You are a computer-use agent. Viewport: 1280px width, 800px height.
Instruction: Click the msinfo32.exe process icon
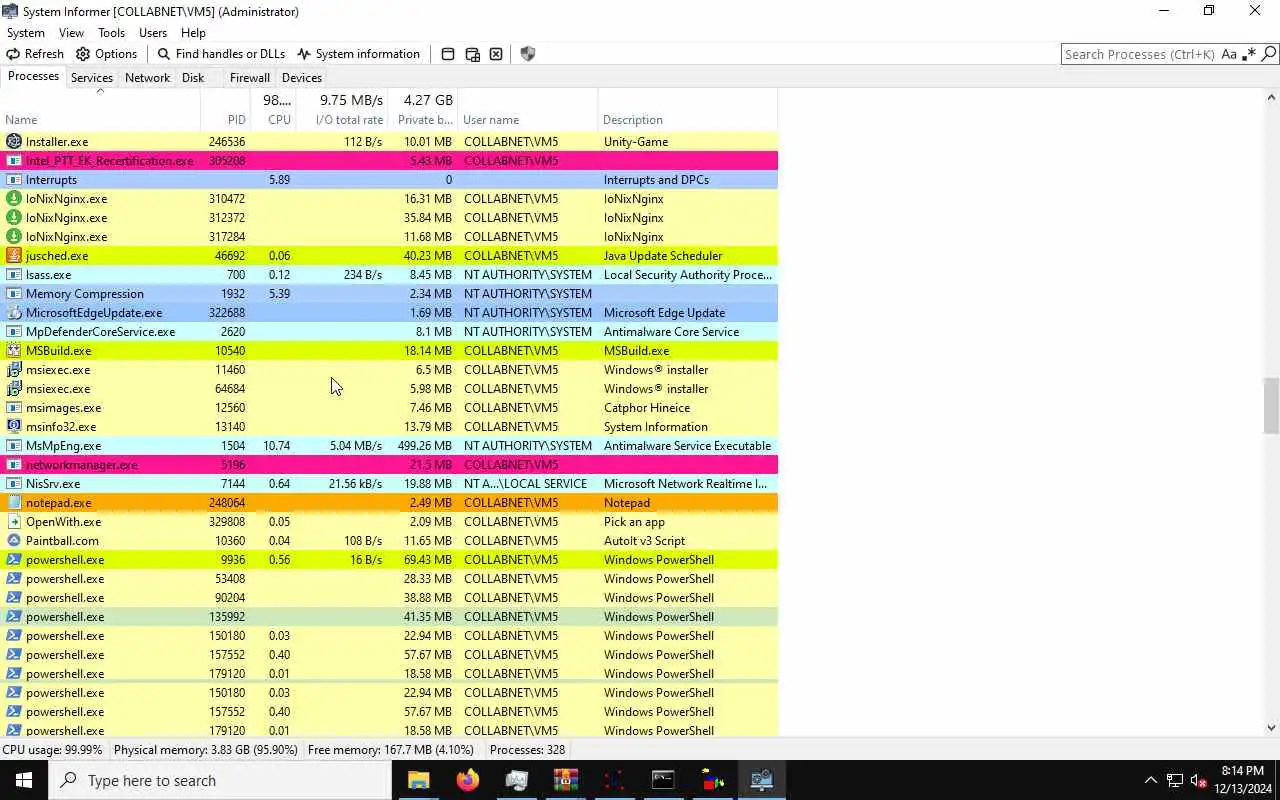(14, 427)
